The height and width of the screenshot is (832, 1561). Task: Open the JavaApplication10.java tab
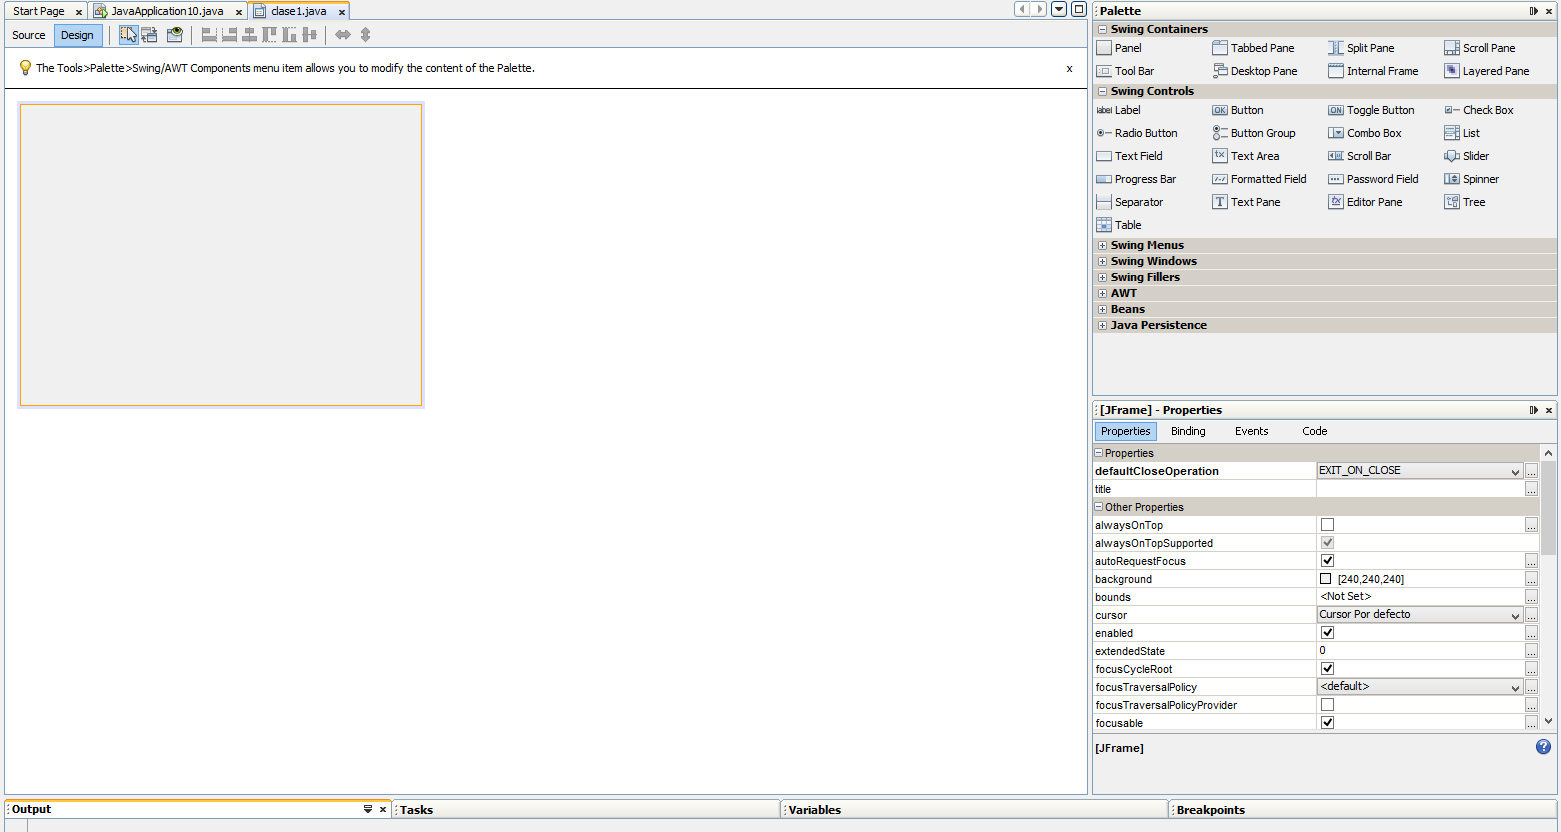click(167, 11)
